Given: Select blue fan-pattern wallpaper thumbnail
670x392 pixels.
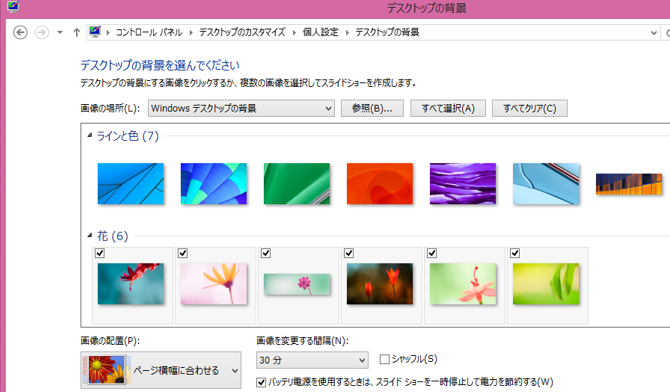Looking at the screenshot, I should click(x=214, y=184).
